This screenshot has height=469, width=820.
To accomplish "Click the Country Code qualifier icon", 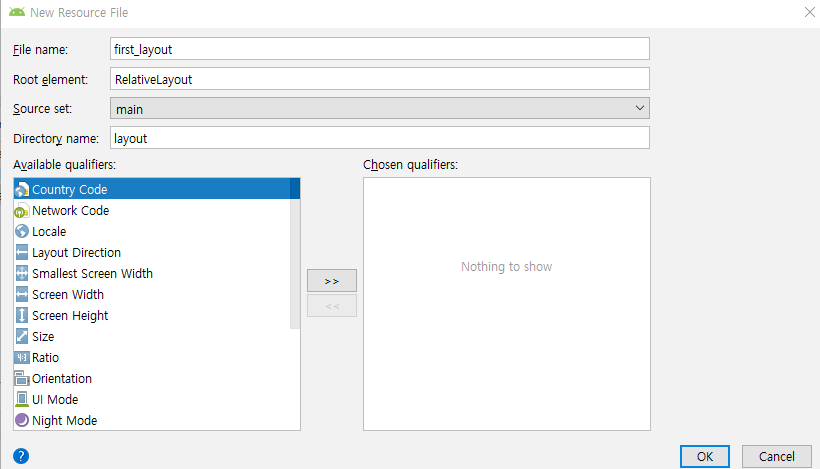I will [22, 189].
